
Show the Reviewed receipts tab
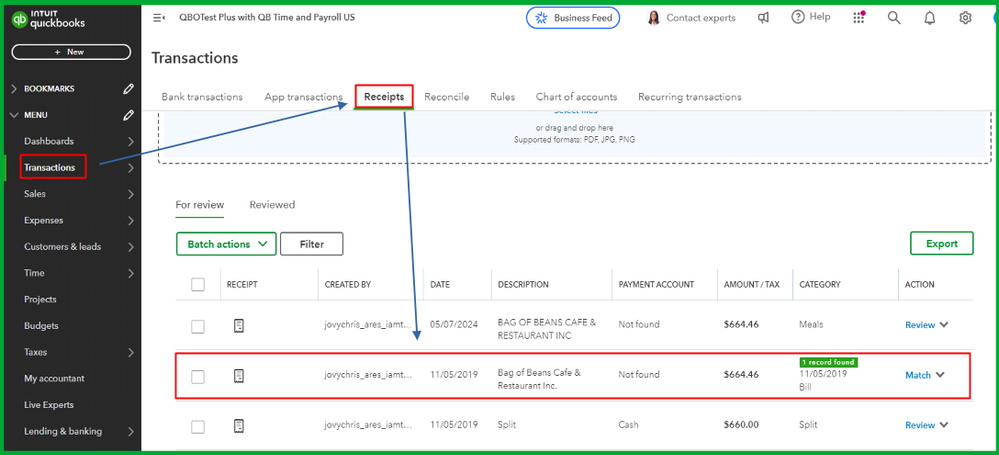point(272,205)
